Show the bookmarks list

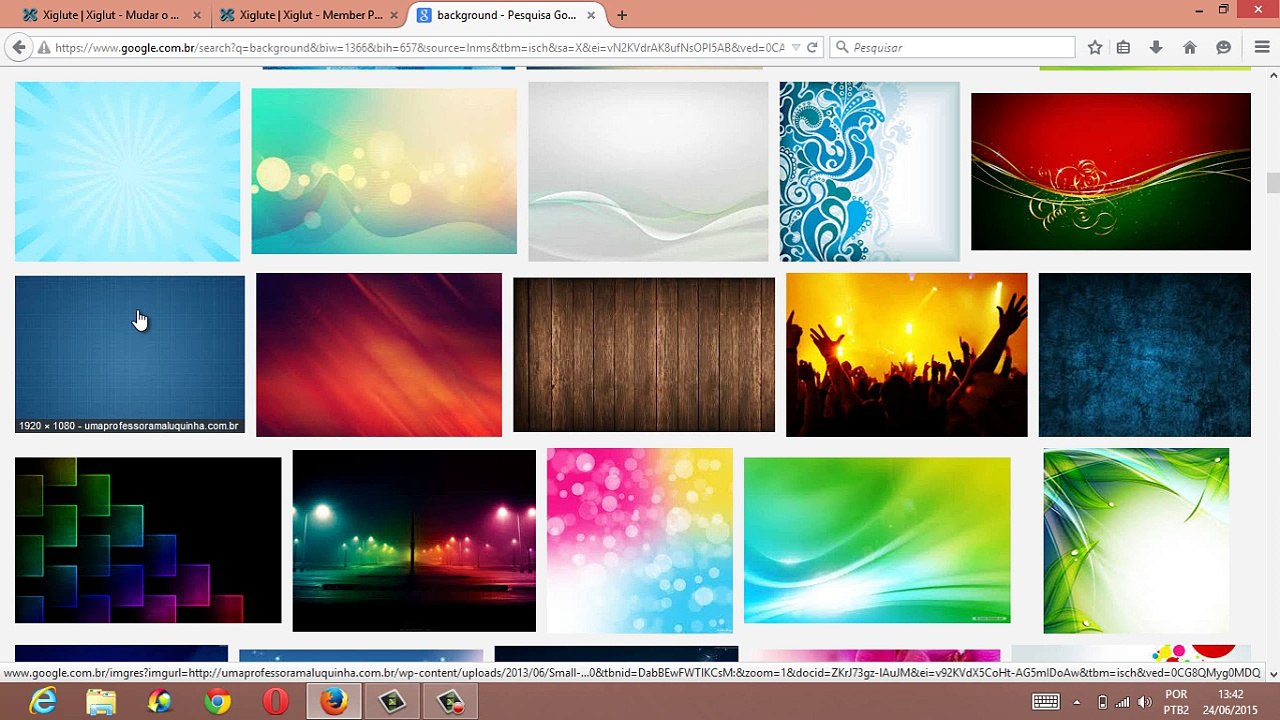1123,47
